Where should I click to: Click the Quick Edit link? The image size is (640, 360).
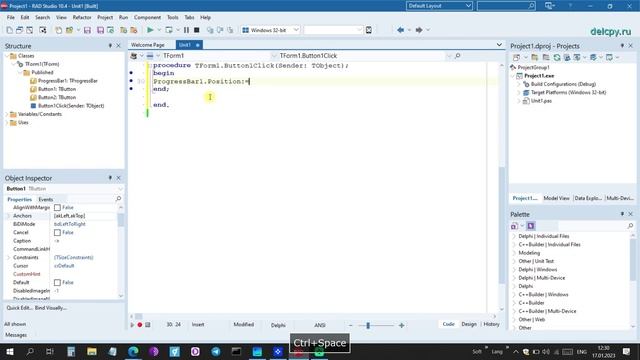tap(19, 308)
